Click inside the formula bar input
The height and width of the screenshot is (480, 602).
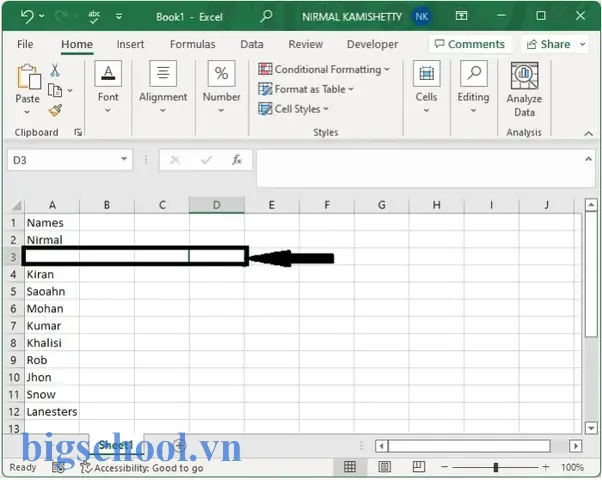point(418,168)
